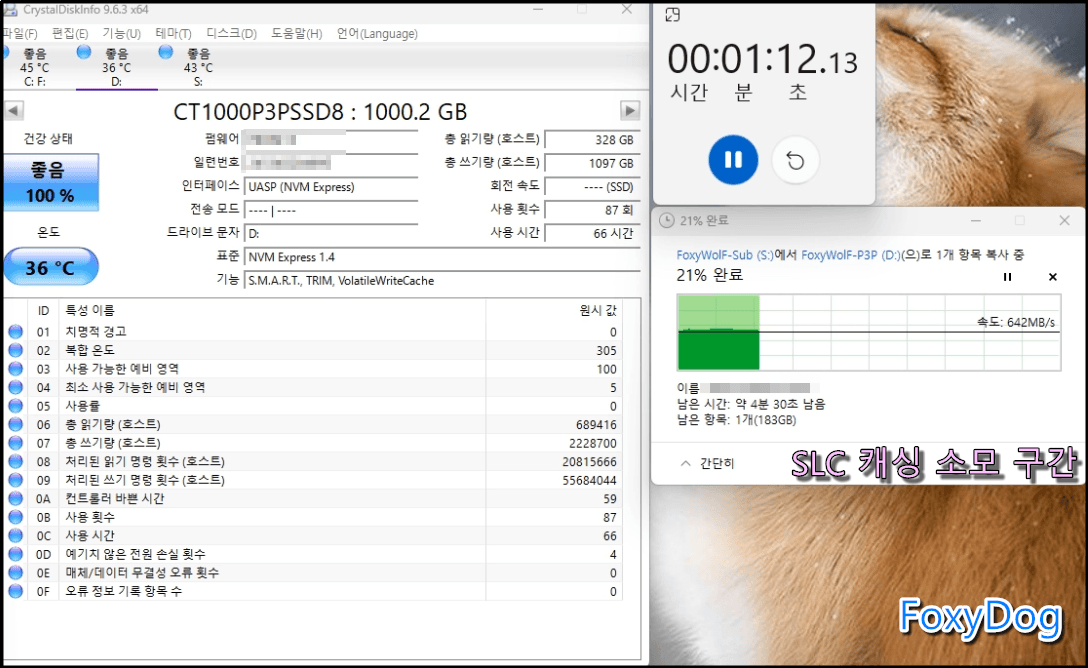Reset the stopwatch with circular arrow

795,160
